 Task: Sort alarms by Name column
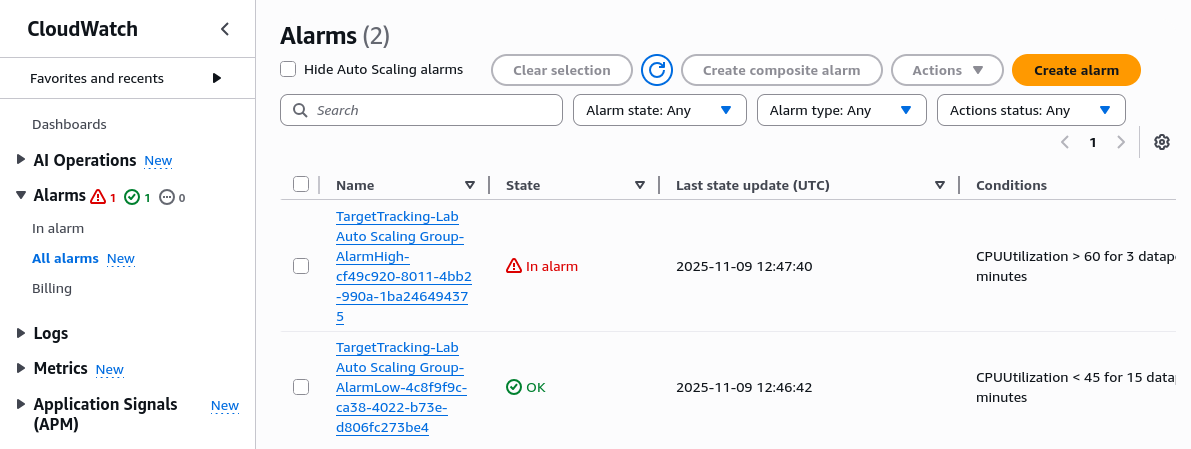(x=470, y=185)
